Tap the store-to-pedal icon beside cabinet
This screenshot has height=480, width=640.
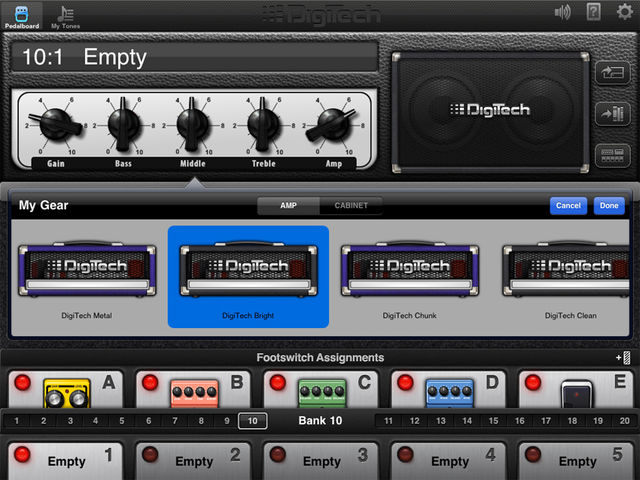(612, 73)
